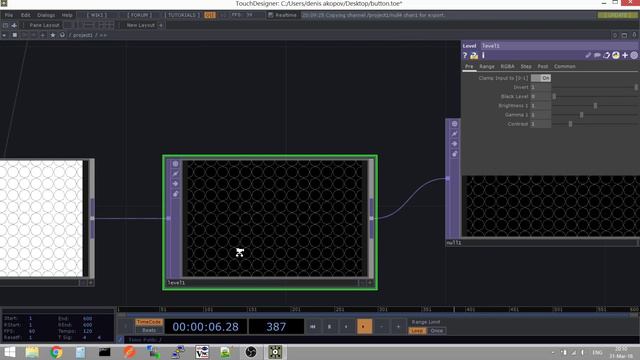Toggle lock flag on null1 node
This screenshot has width=640, height=360.
[454, 154]
